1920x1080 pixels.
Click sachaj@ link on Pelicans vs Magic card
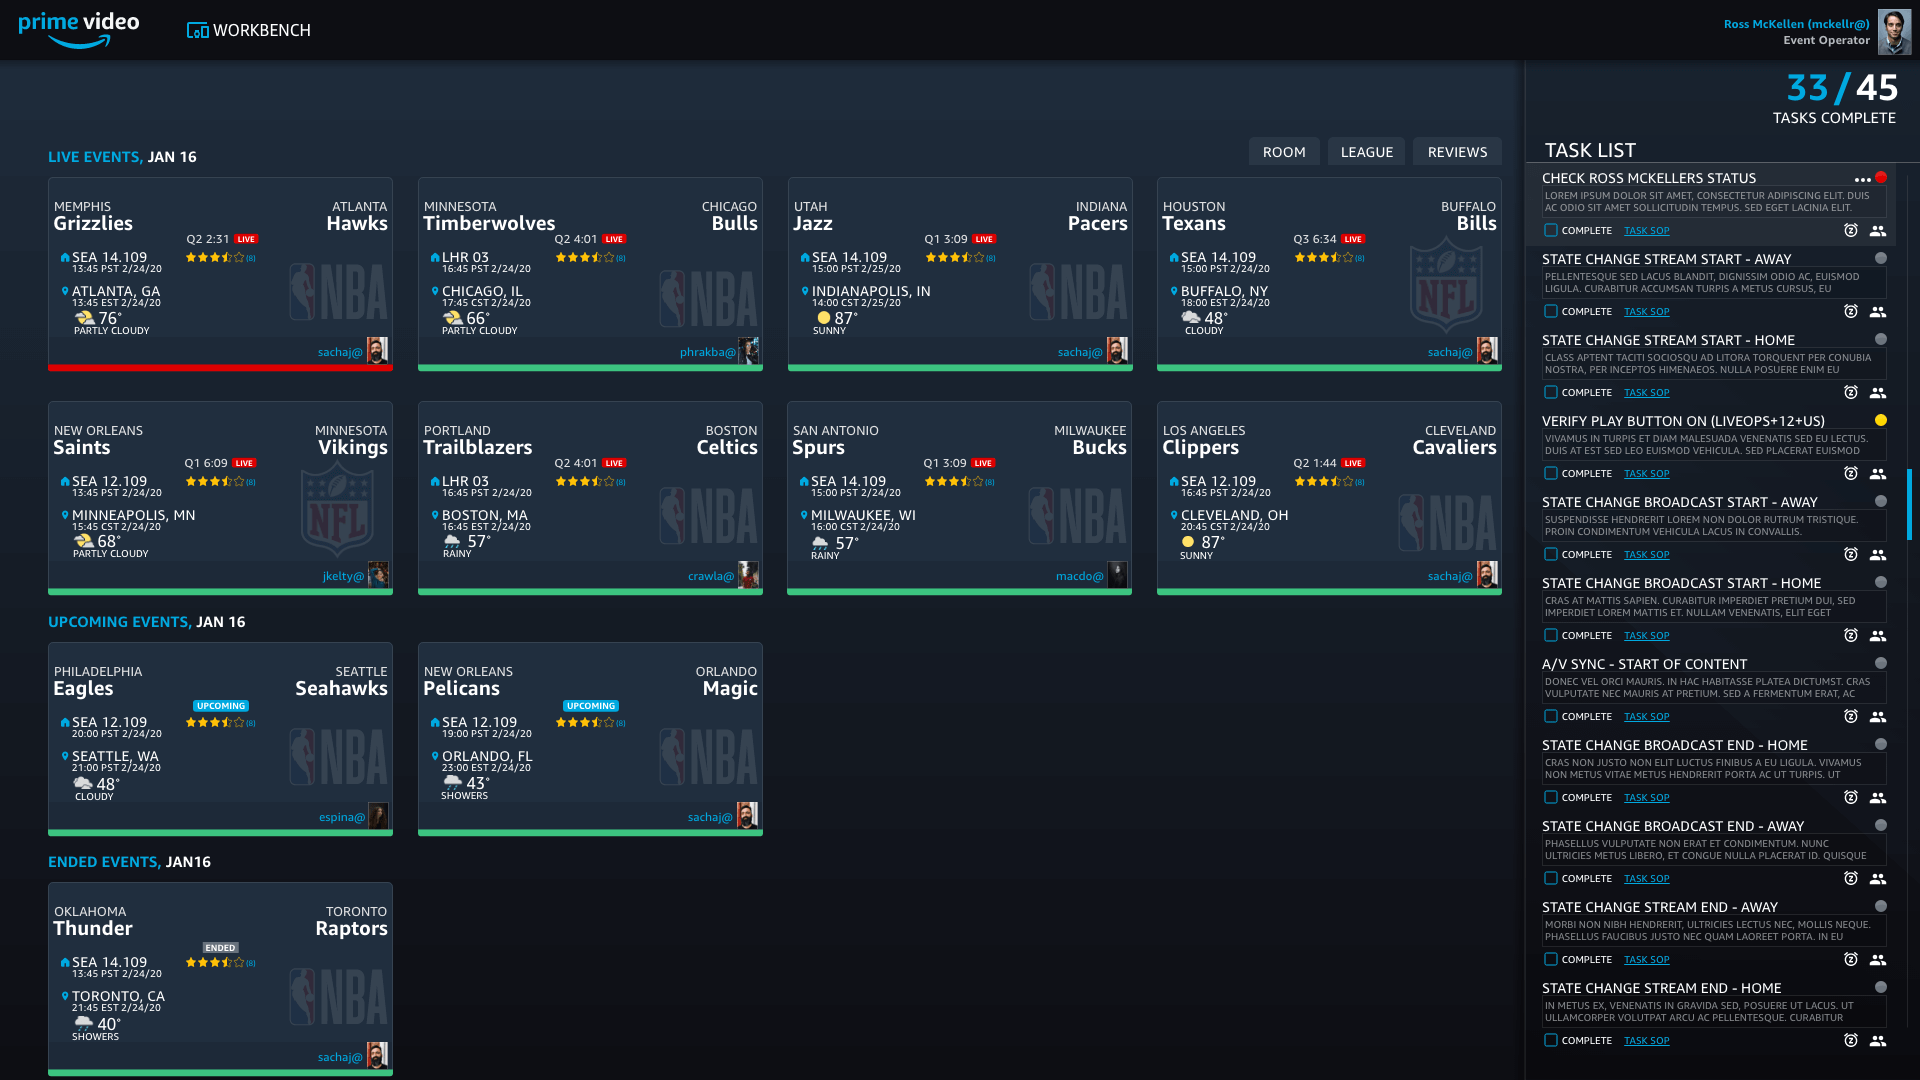coord(710,817)
